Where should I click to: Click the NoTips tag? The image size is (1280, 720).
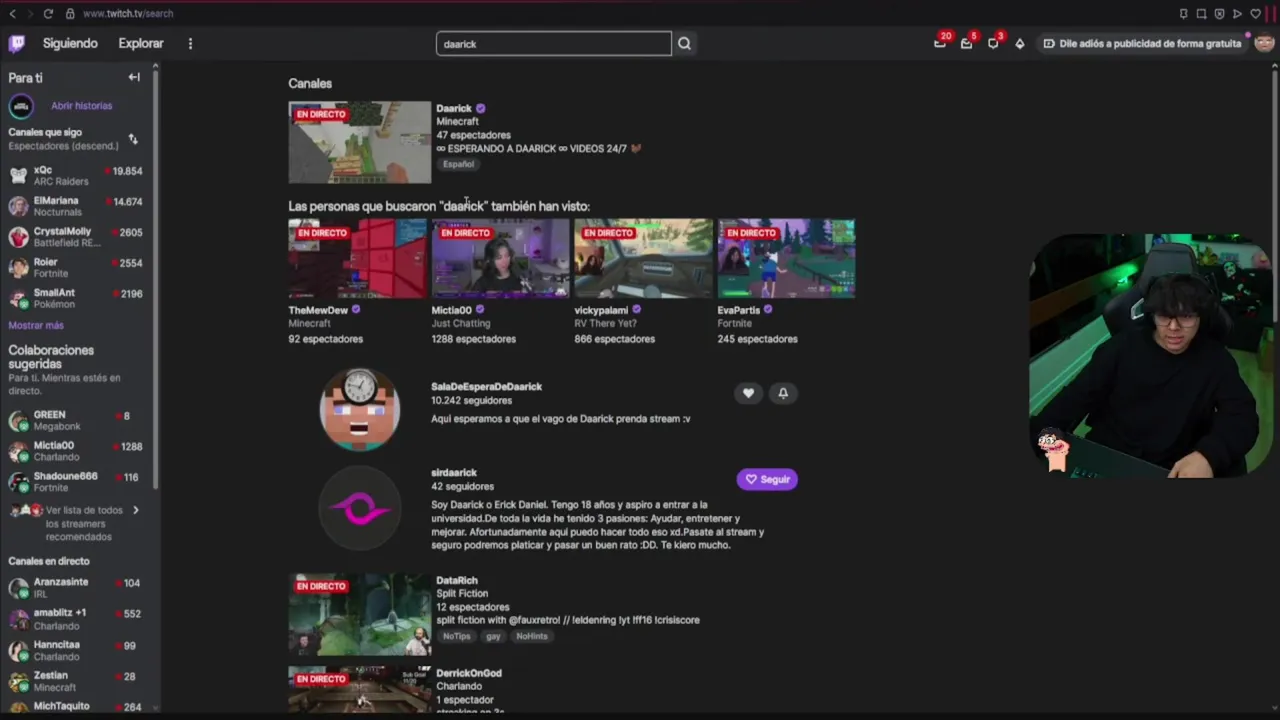tap(456, 636)
